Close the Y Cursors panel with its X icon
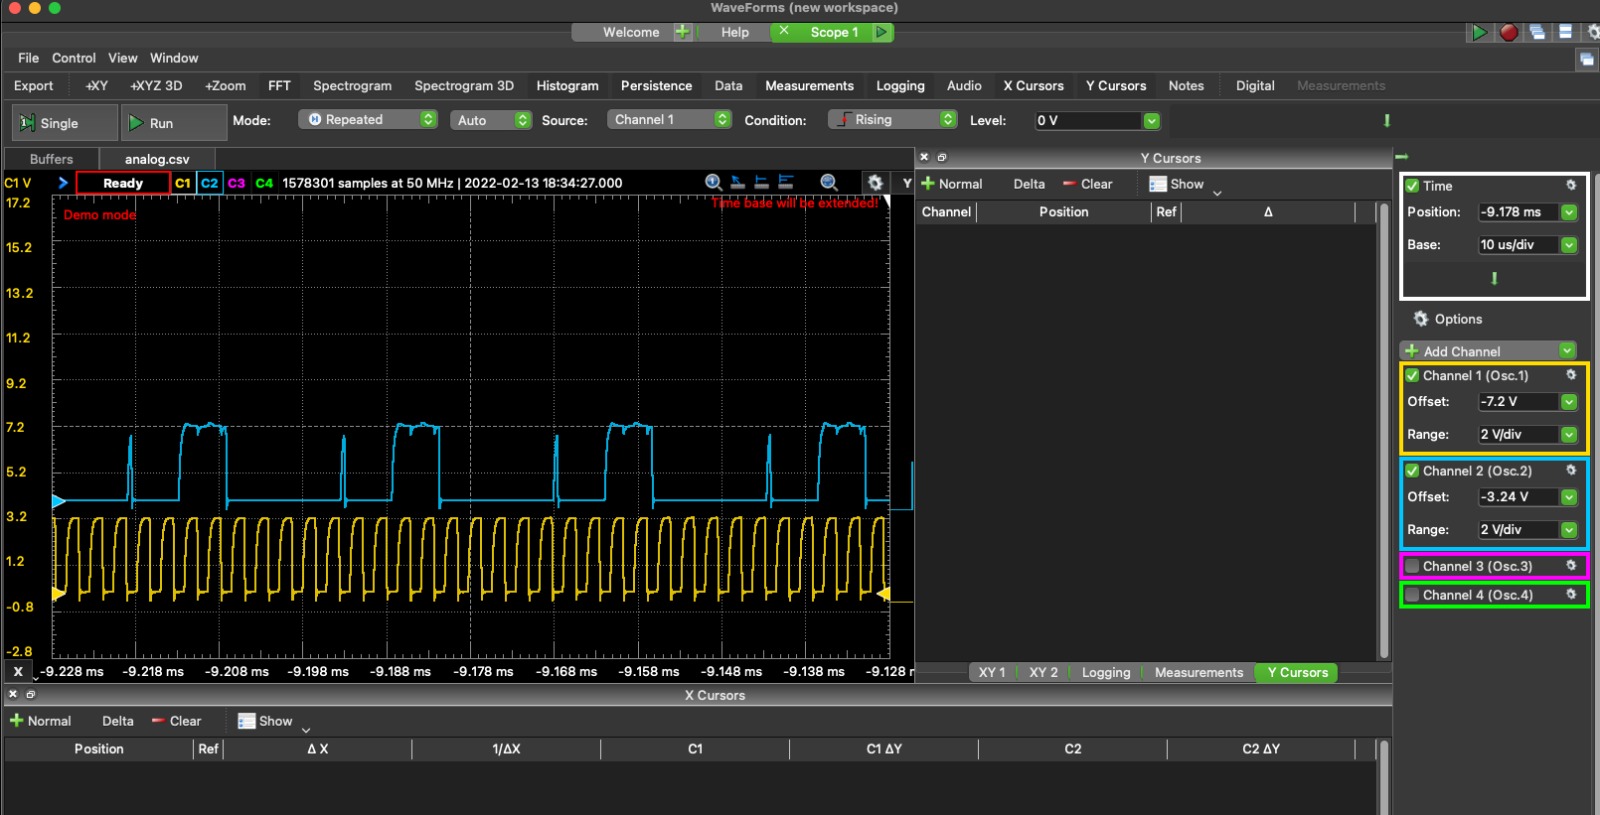 click(x=924, y=157)
